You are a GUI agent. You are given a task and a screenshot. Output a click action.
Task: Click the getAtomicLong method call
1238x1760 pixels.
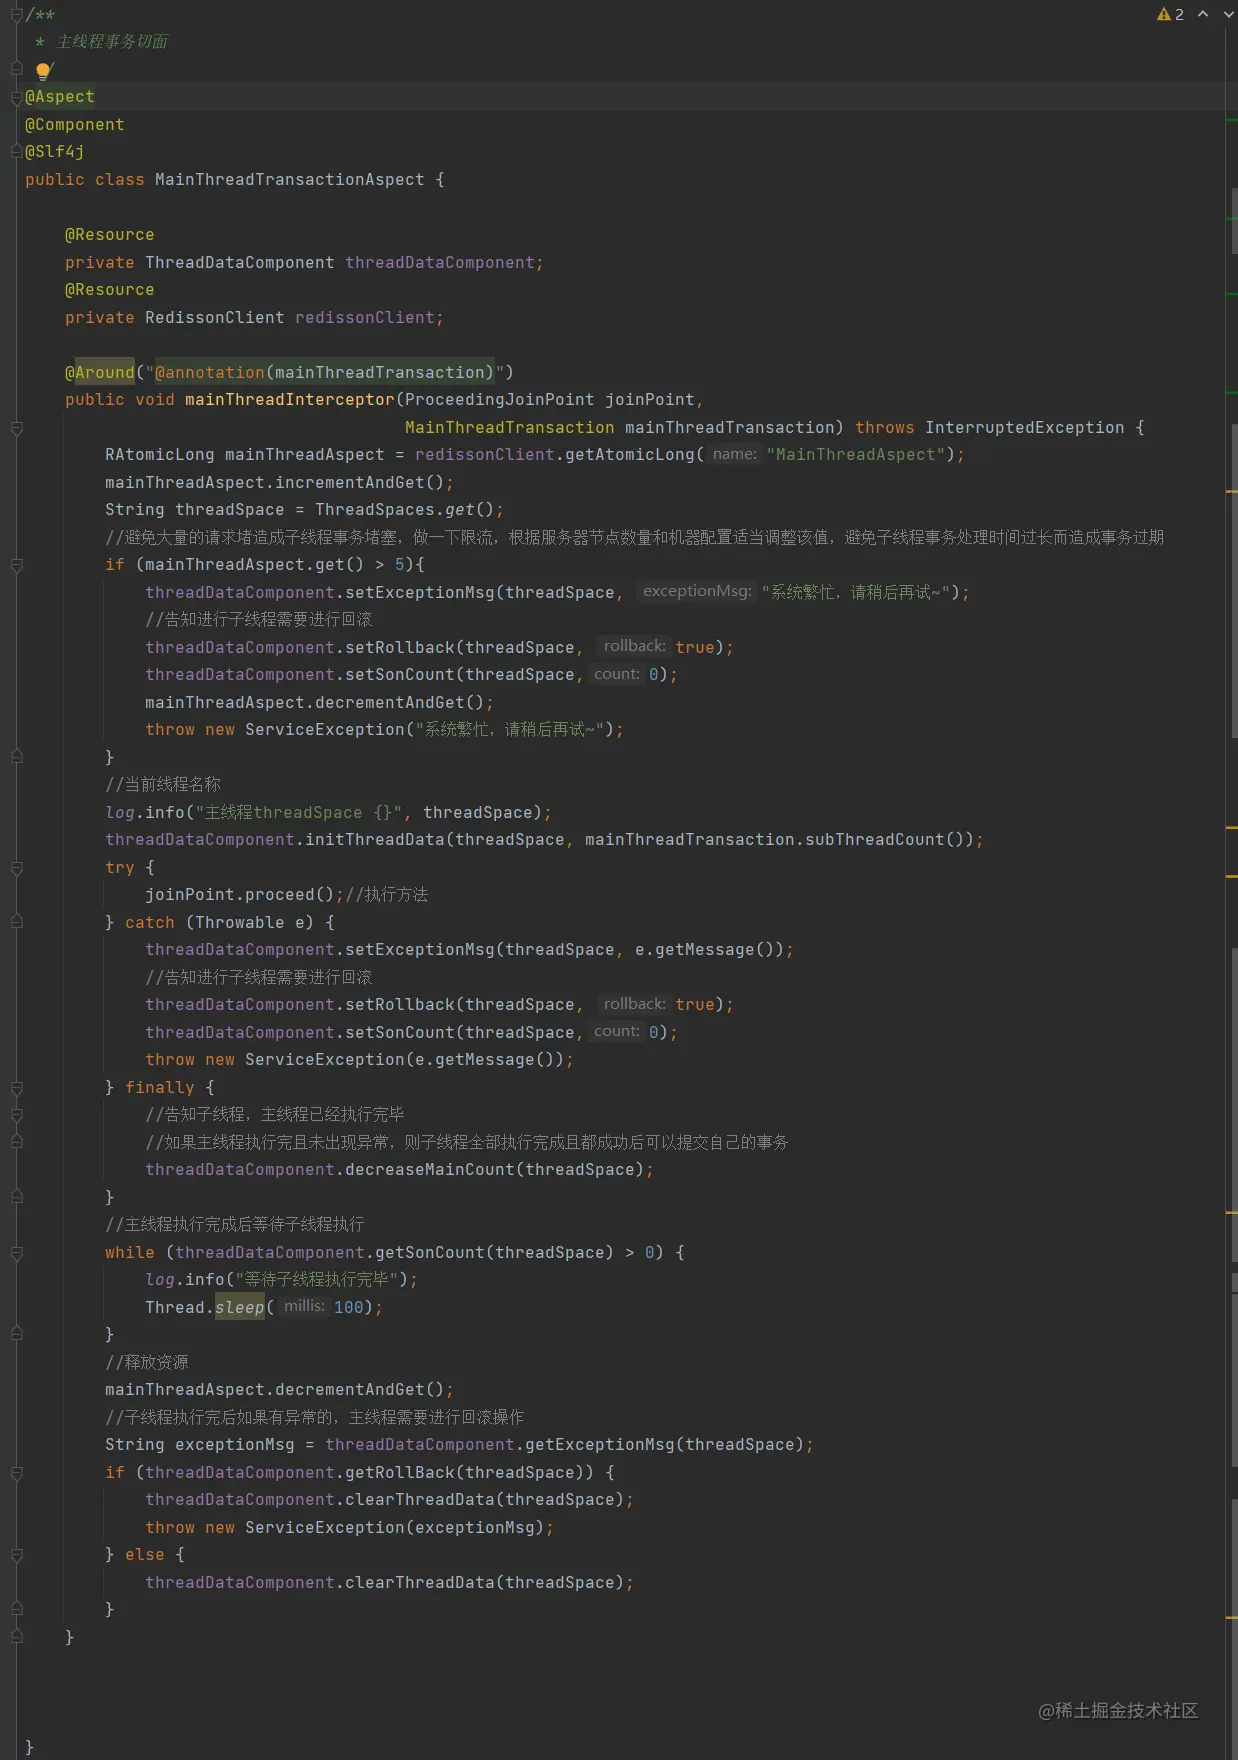pos(630,454)
